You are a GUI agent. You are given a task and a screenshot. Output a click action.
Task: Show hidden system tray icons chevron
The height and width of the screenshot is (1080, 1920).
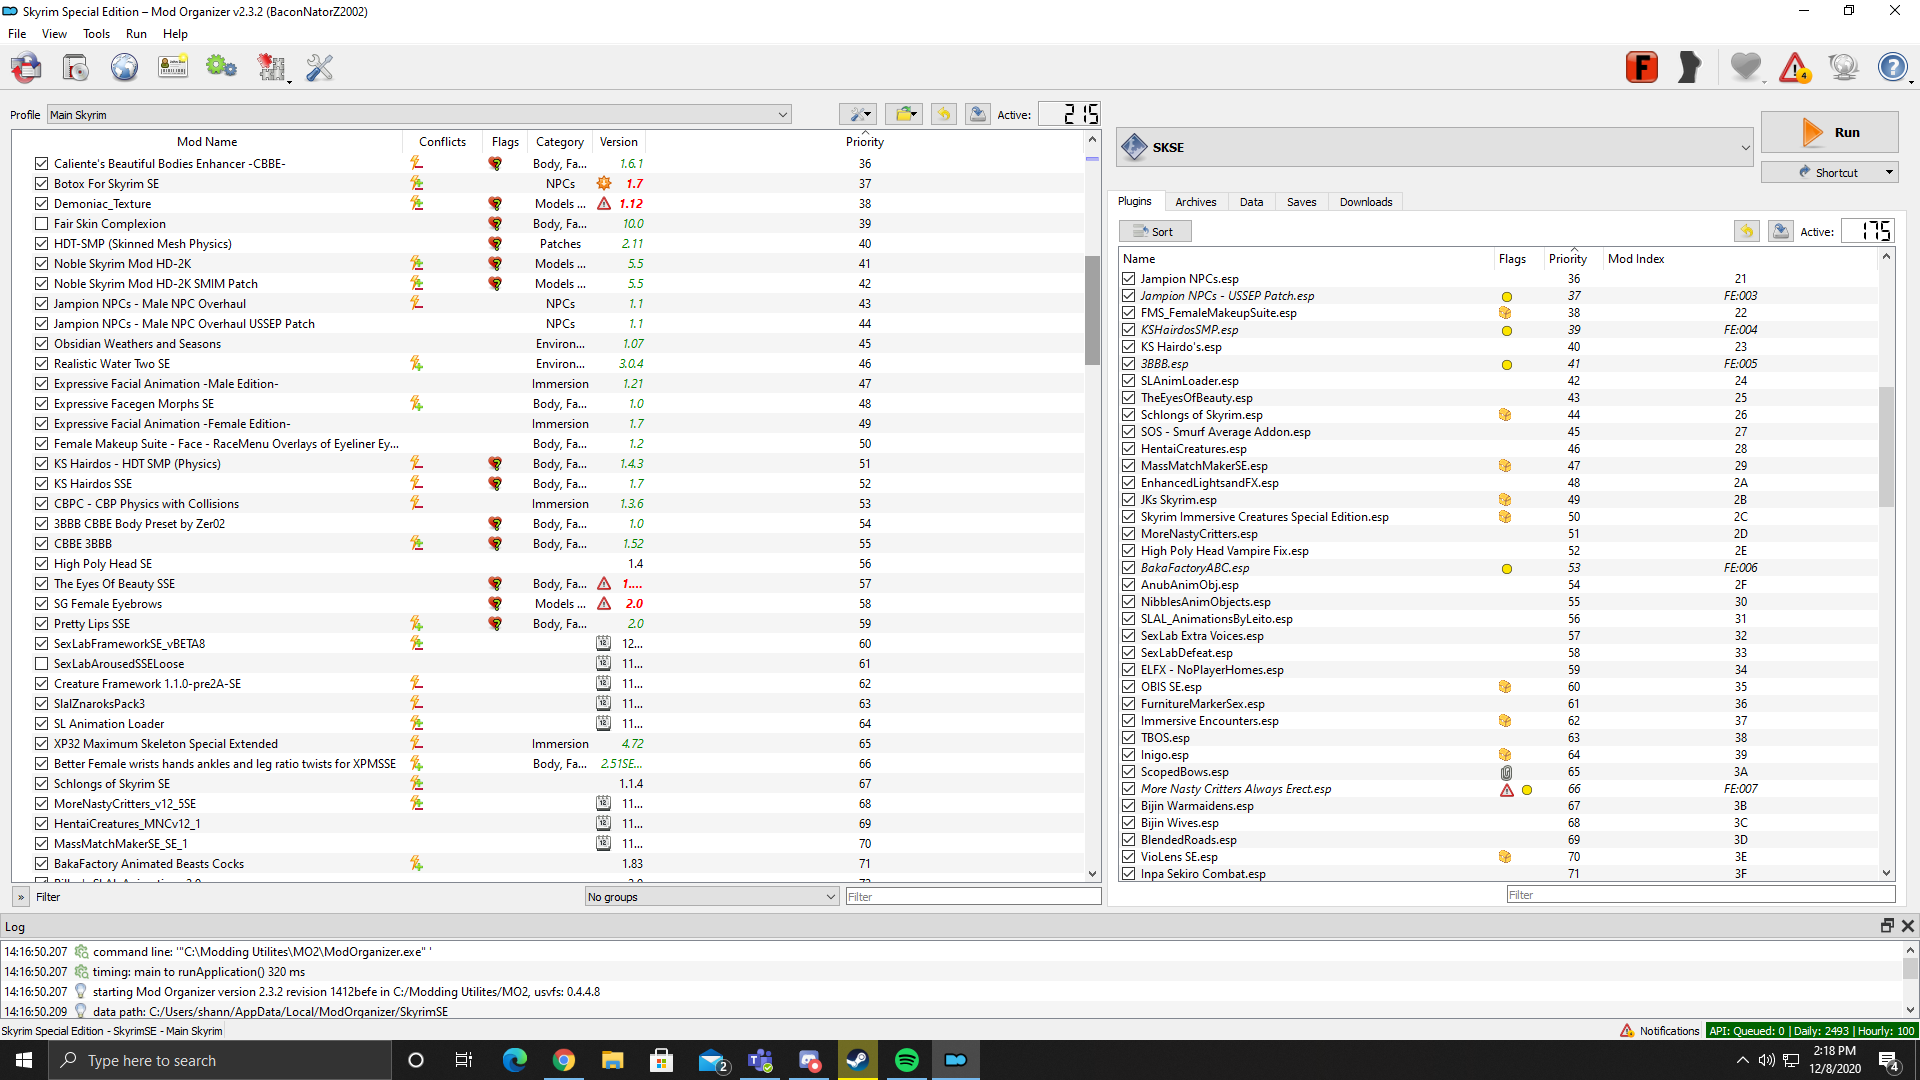pos(1743,1060)
